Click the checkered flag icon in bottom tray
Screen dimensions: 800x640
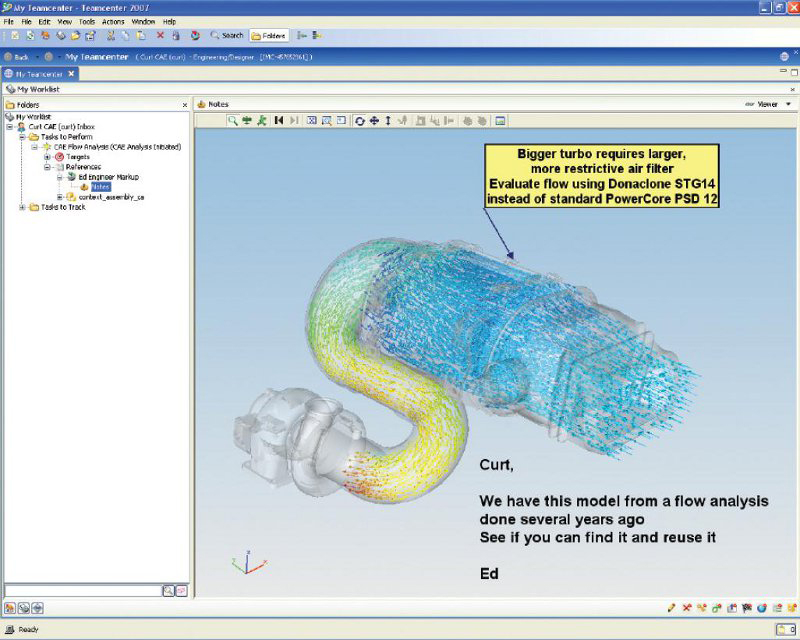(747, 607)
